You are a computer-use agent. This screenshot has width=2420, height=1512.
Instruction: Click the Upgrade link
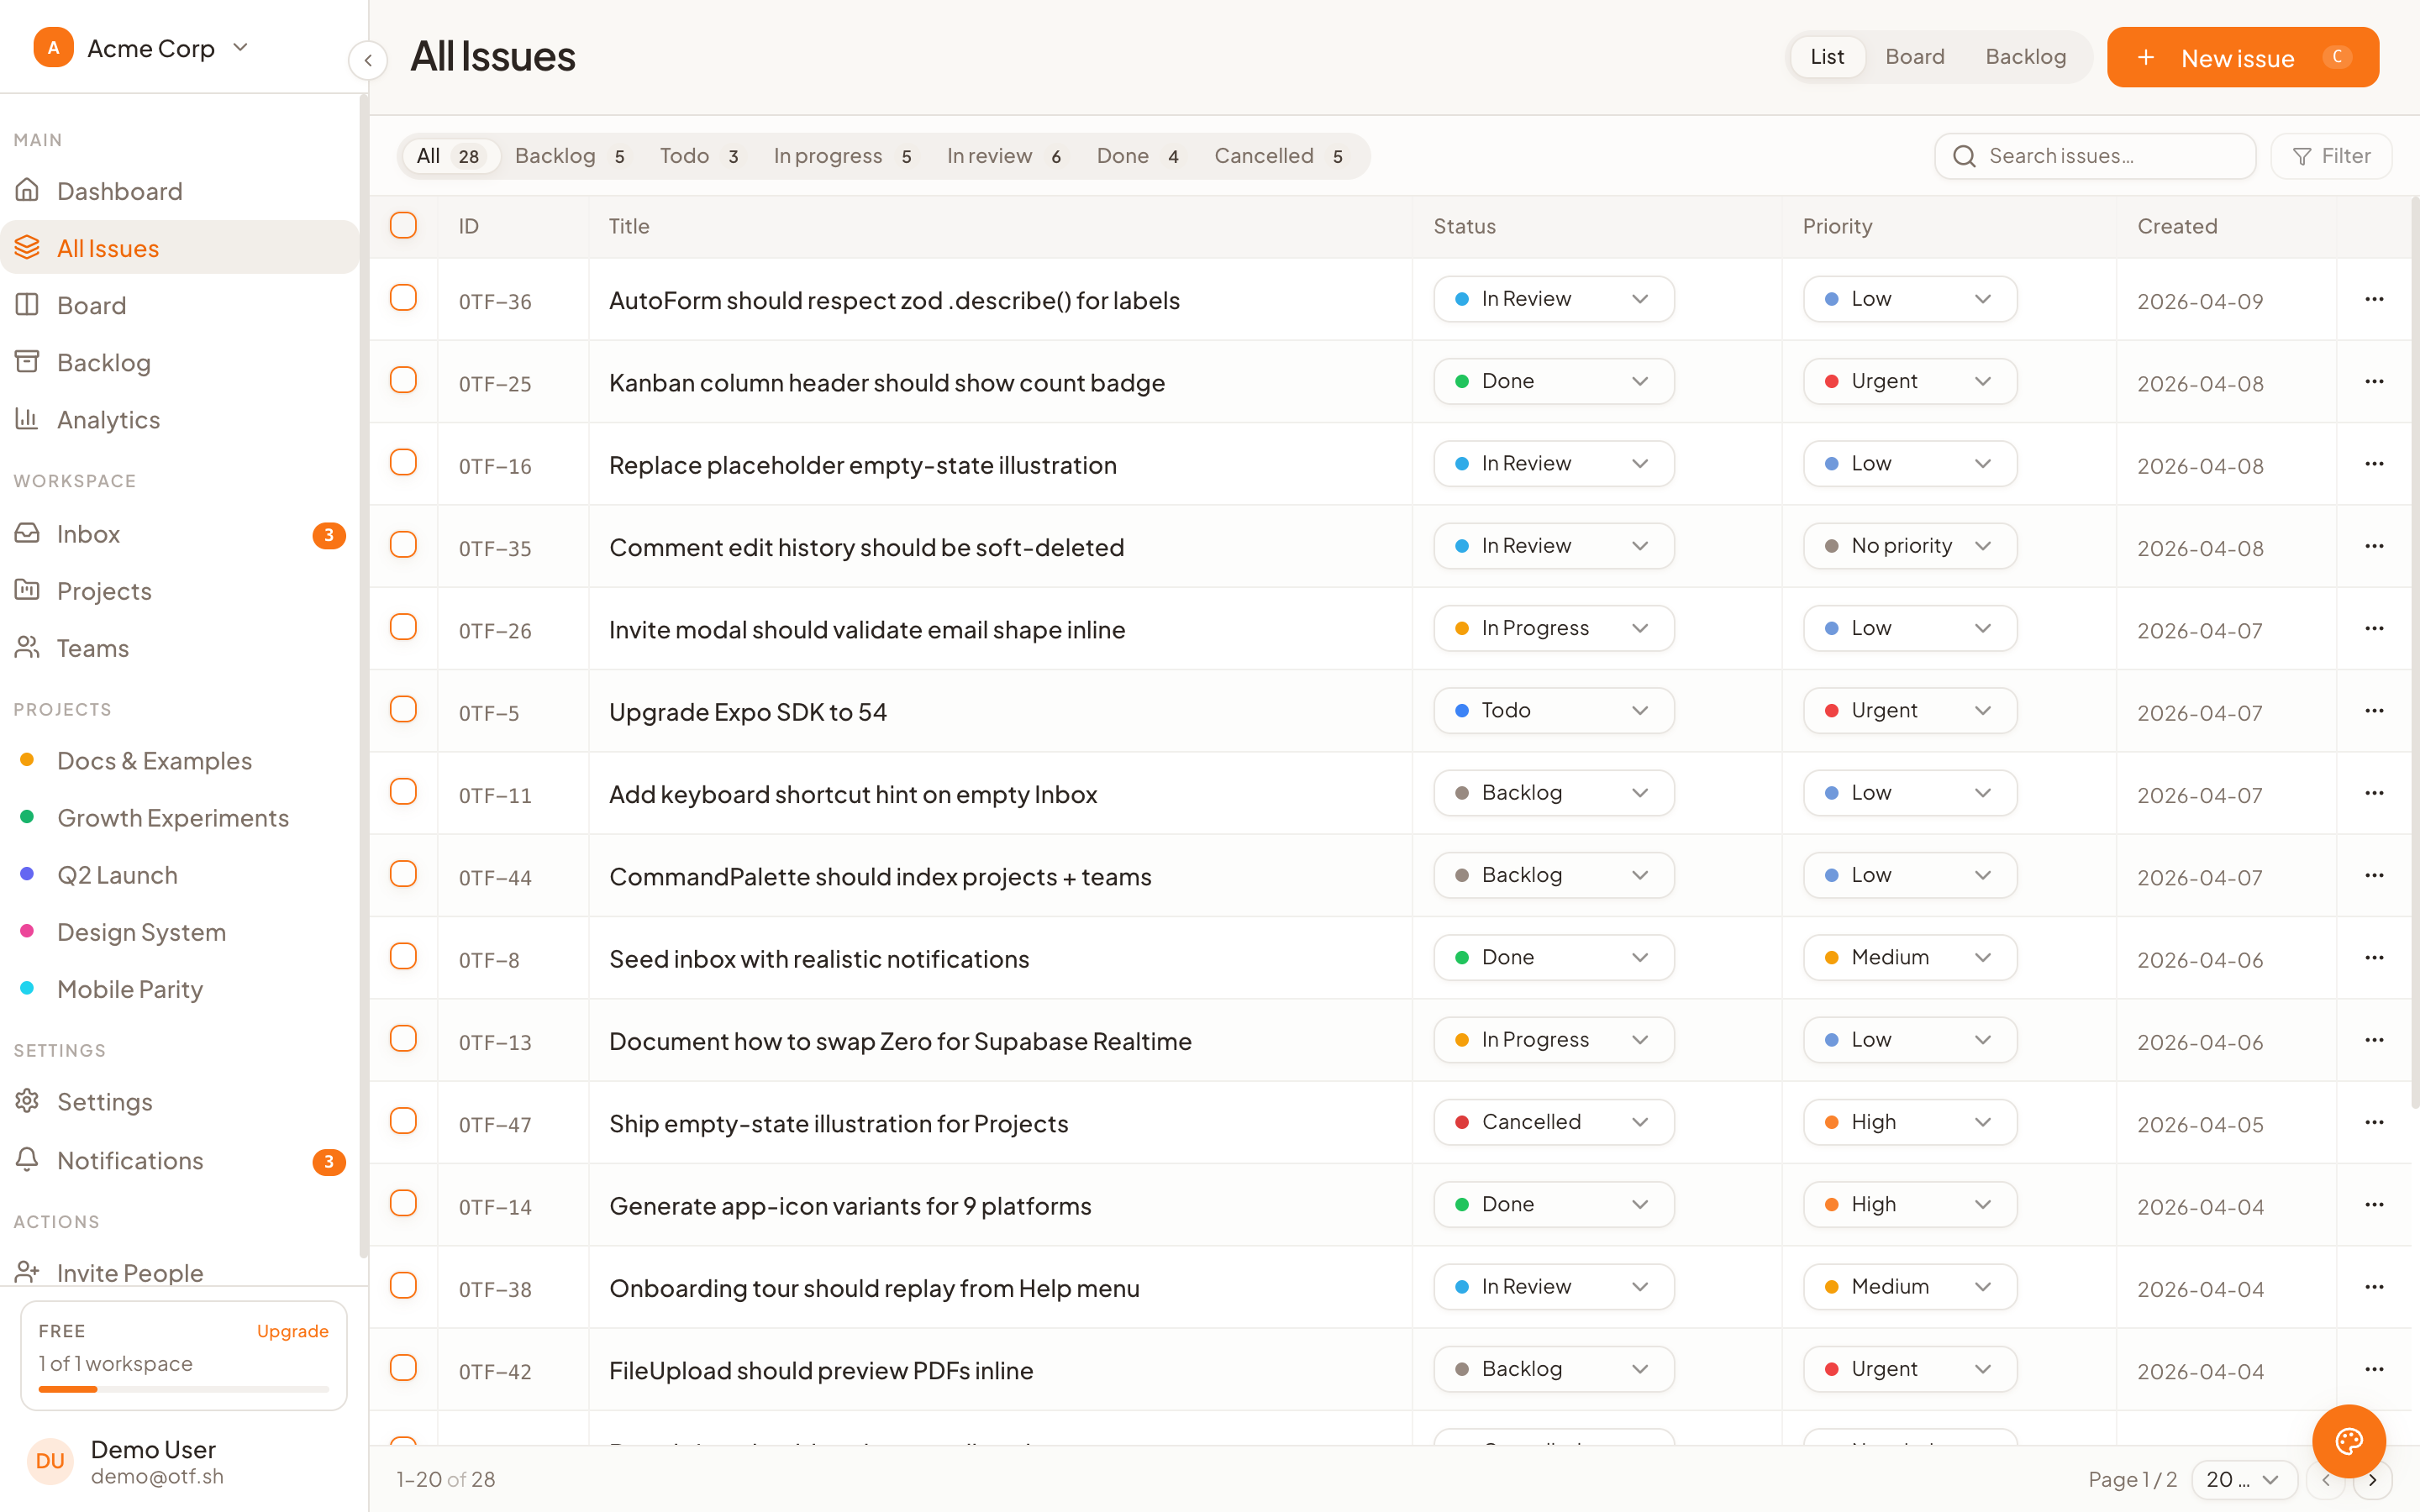pyautogui.click(x=292, y=1331)
